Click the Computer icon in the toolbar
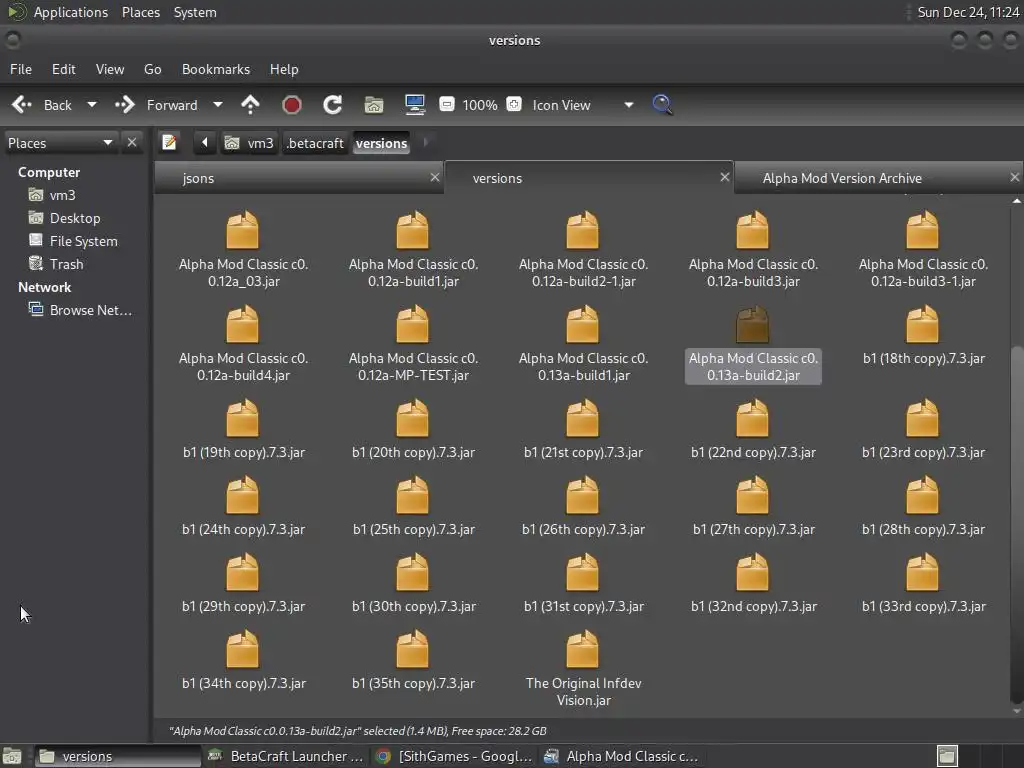 (415, 105)
